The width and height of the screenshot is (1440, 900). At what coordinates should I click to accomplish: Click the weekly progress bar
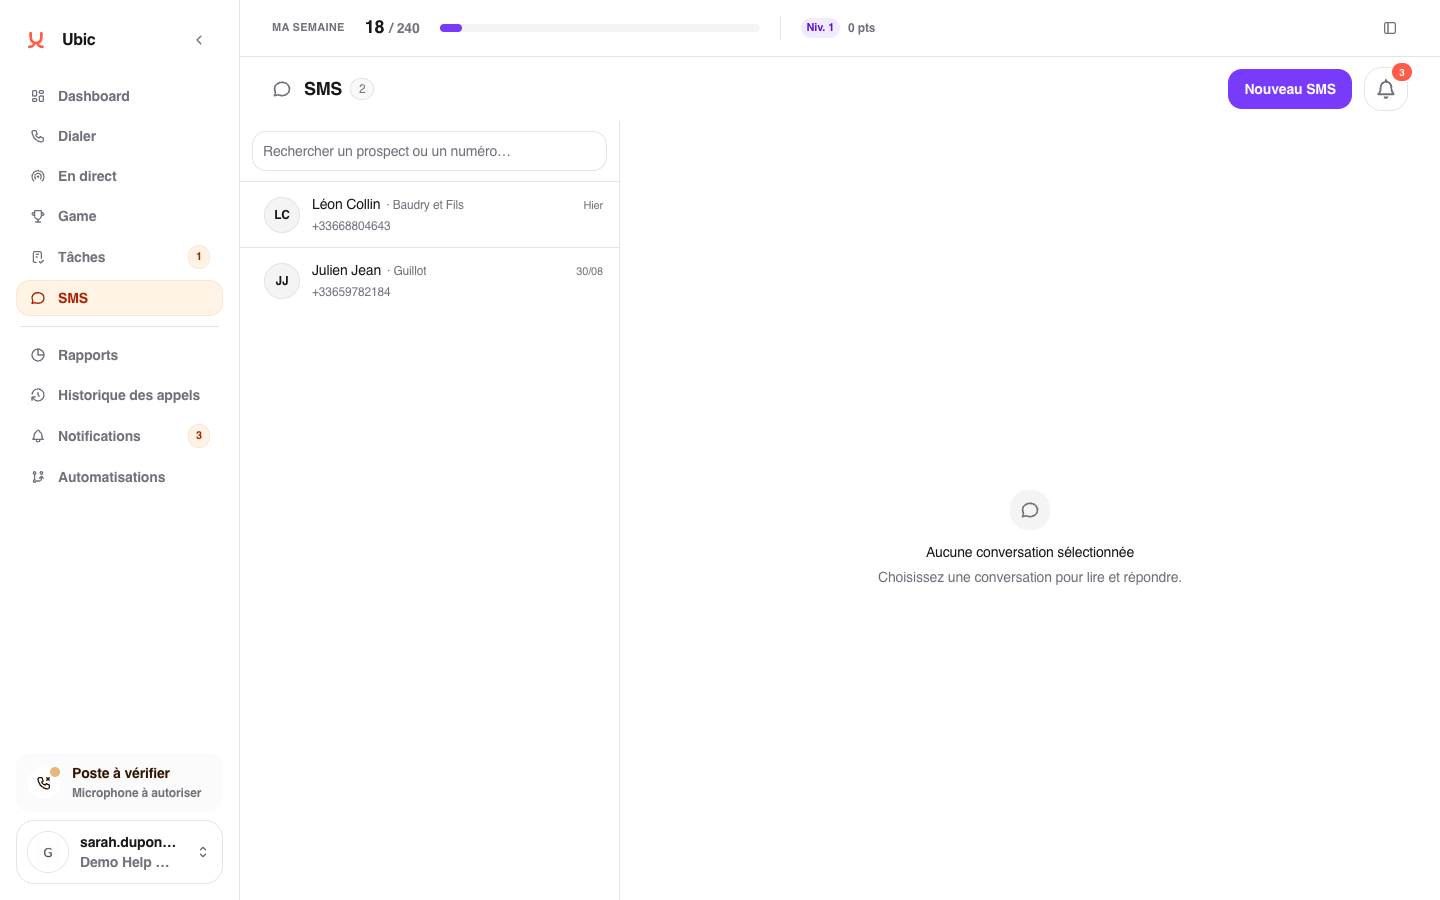pos(600,28)
